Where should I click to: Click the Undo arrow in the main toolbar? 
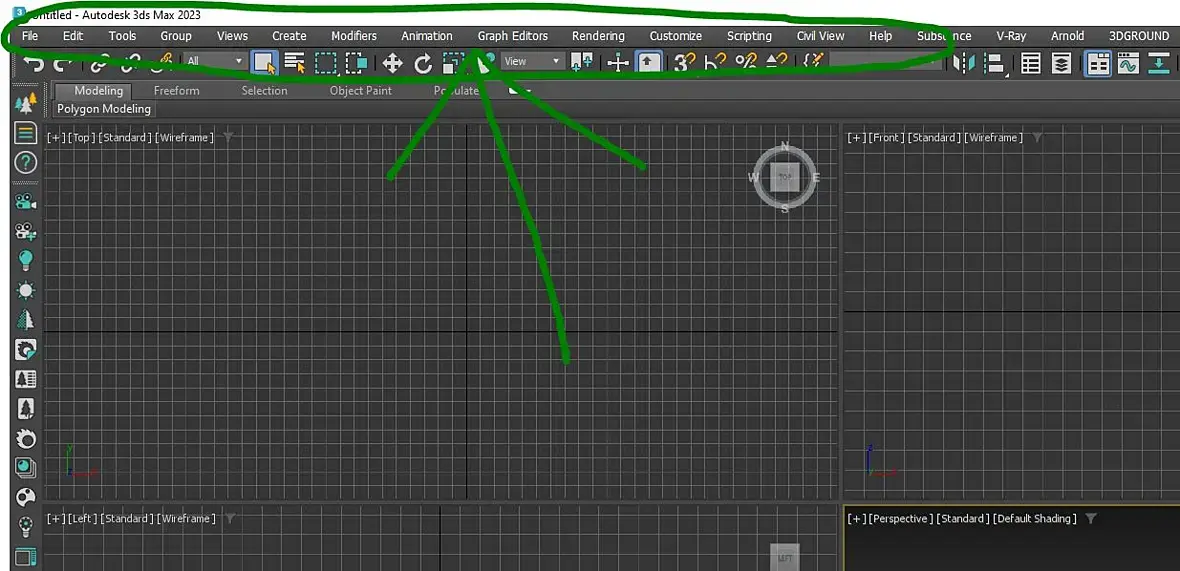(34, 63)
